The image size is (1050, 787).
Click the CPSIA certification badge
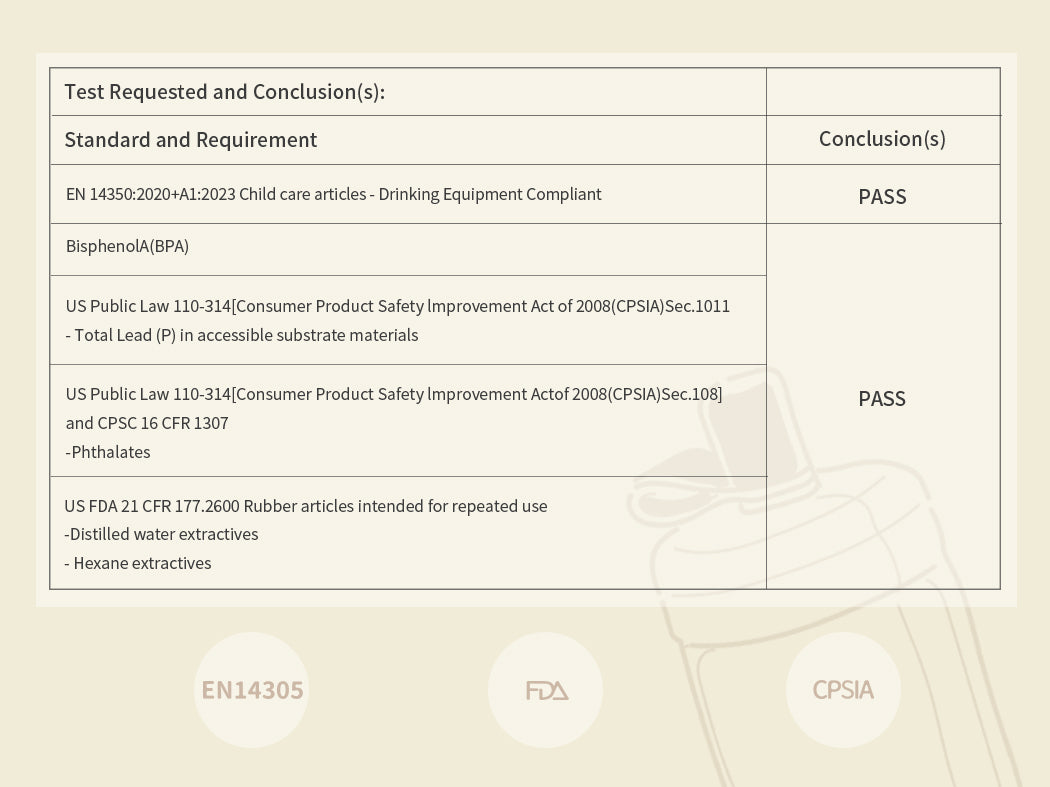coord(843,690)
